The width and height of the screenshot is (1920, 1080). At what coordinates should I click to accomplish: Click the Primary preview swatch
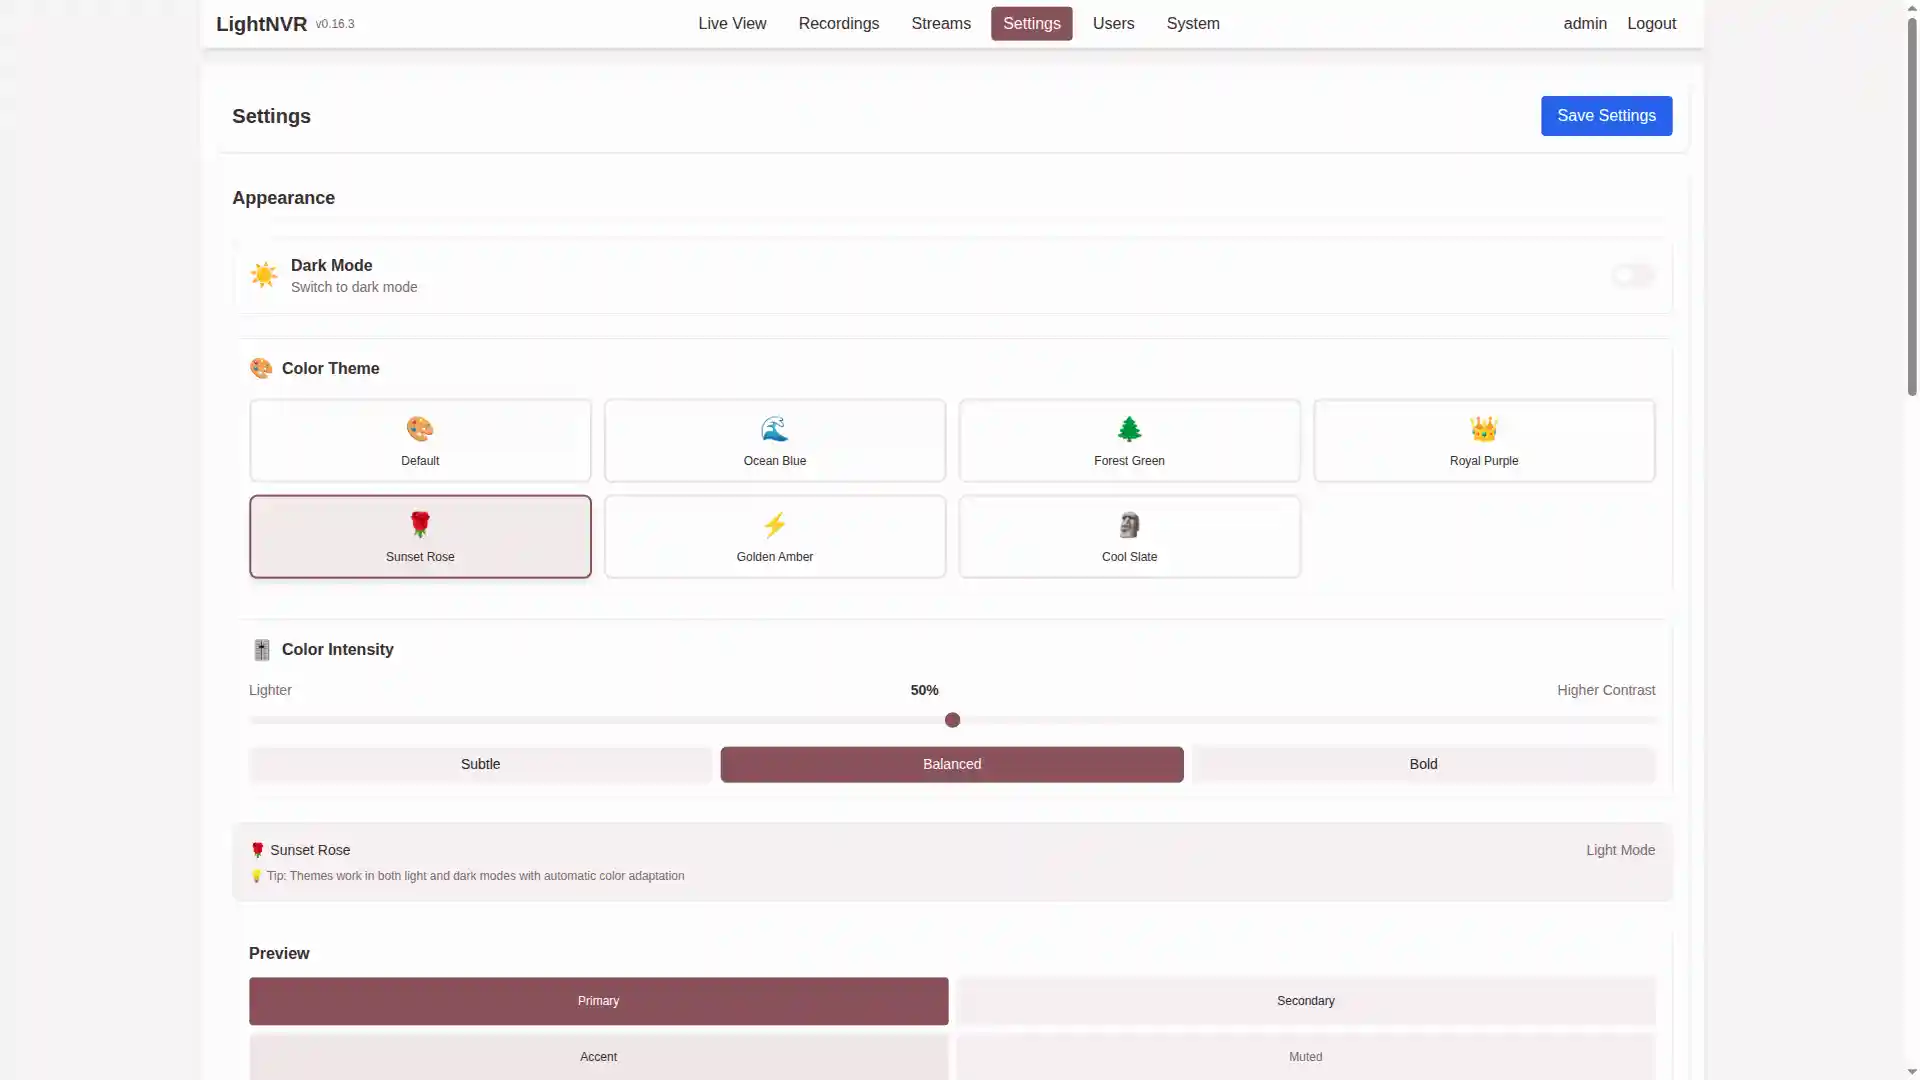(x=598, y=1001)
